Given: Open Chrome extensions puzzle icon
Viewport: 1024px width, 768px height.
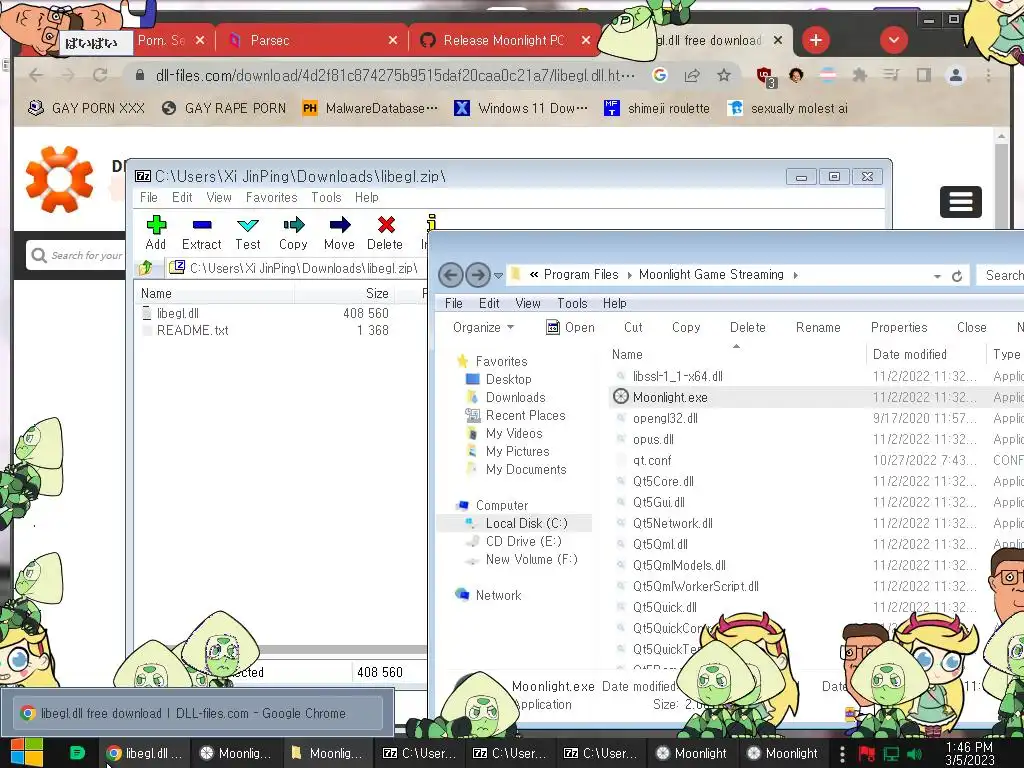Looking at the screenshot, I should pos(859,75).
